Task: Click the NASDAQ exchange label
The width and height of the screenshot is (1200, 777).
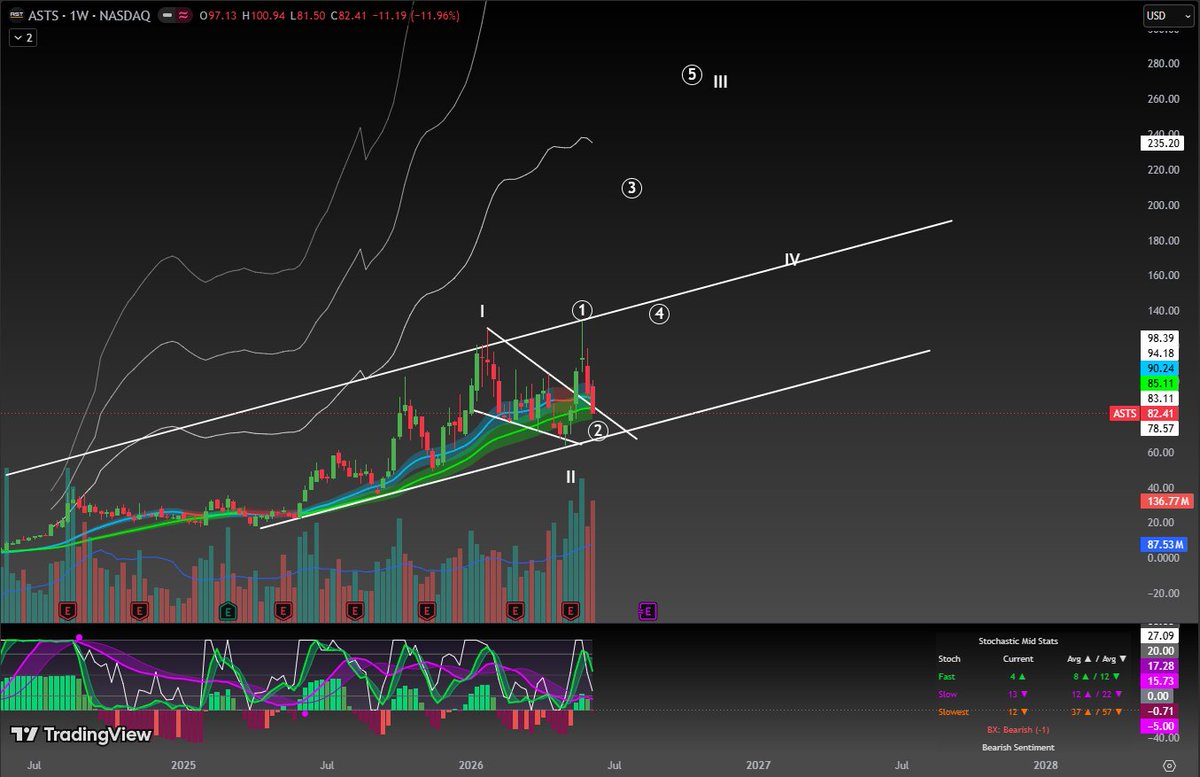Action: [125, 15]
